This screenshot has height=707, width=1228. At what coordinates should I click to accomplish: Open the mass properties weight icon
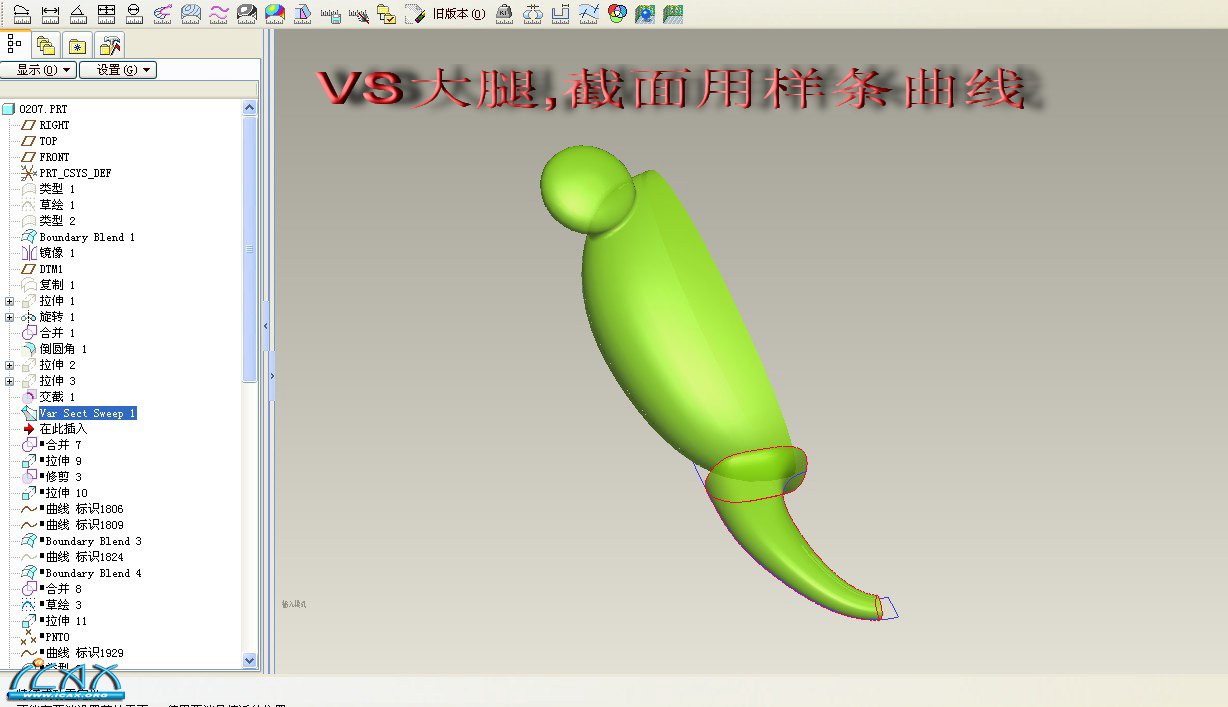pos(505,14)
